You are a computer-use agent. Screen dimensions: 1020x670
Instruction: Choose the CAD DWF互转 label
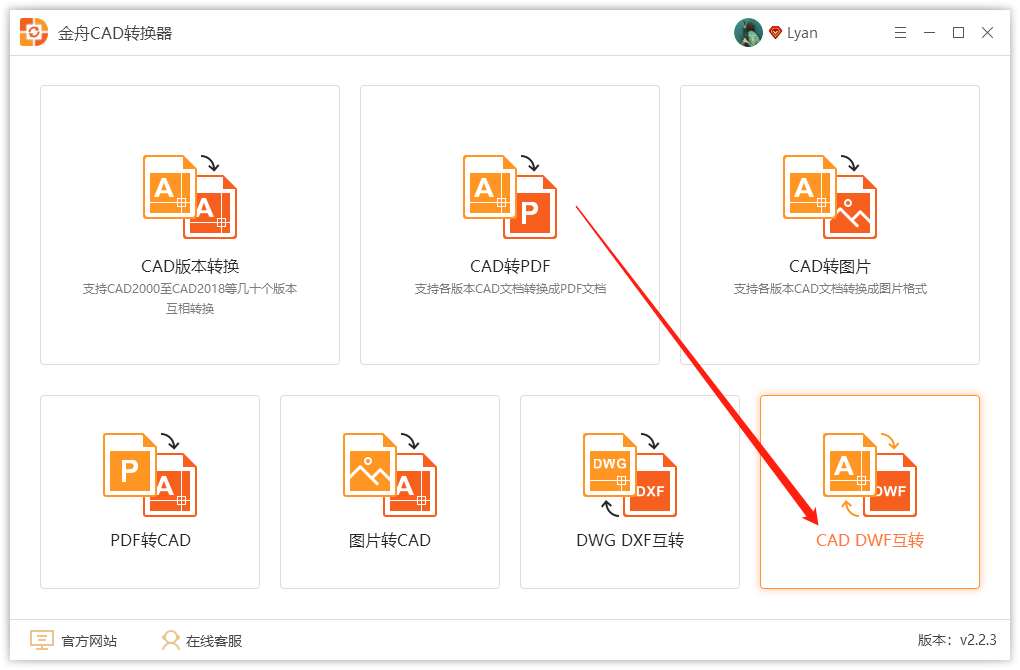(x=870, y=540)
